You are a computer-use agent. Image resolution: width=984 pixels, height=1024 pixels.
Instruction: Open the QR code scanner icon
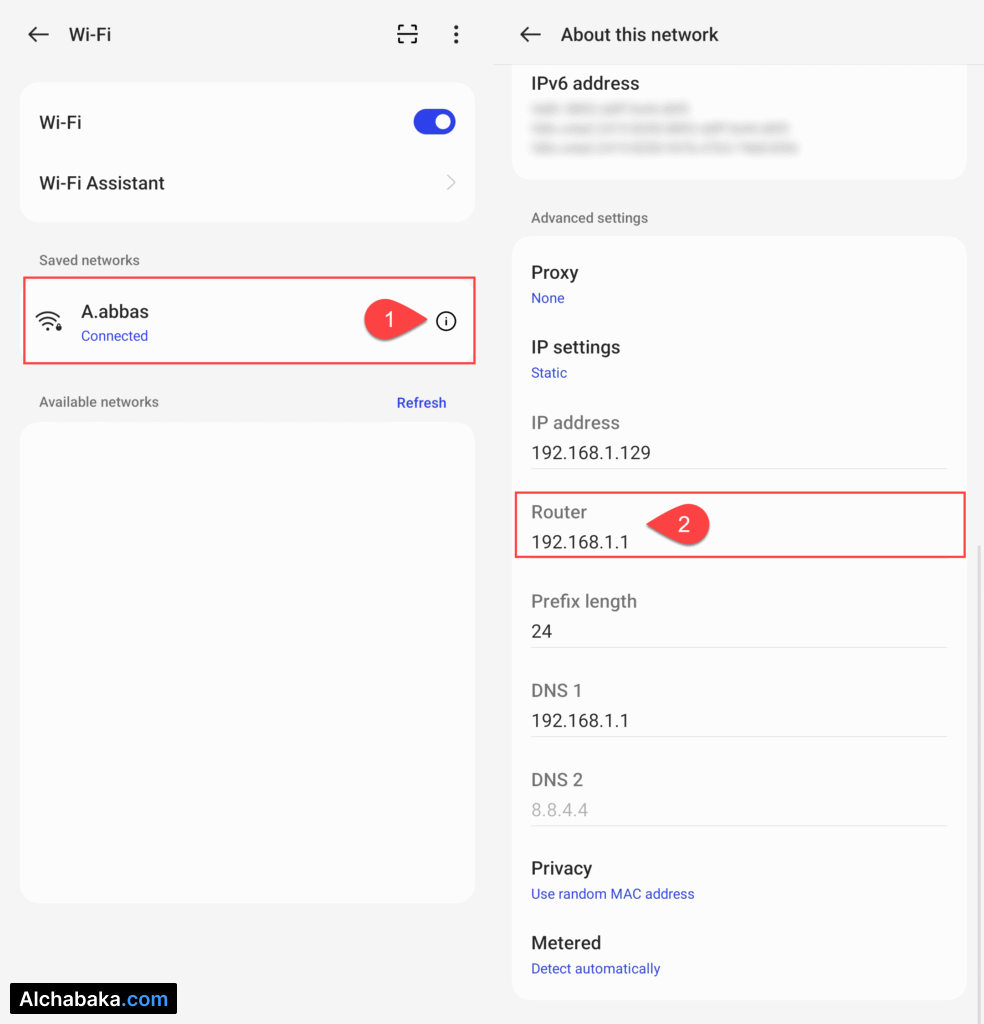[x=407, y=35]
